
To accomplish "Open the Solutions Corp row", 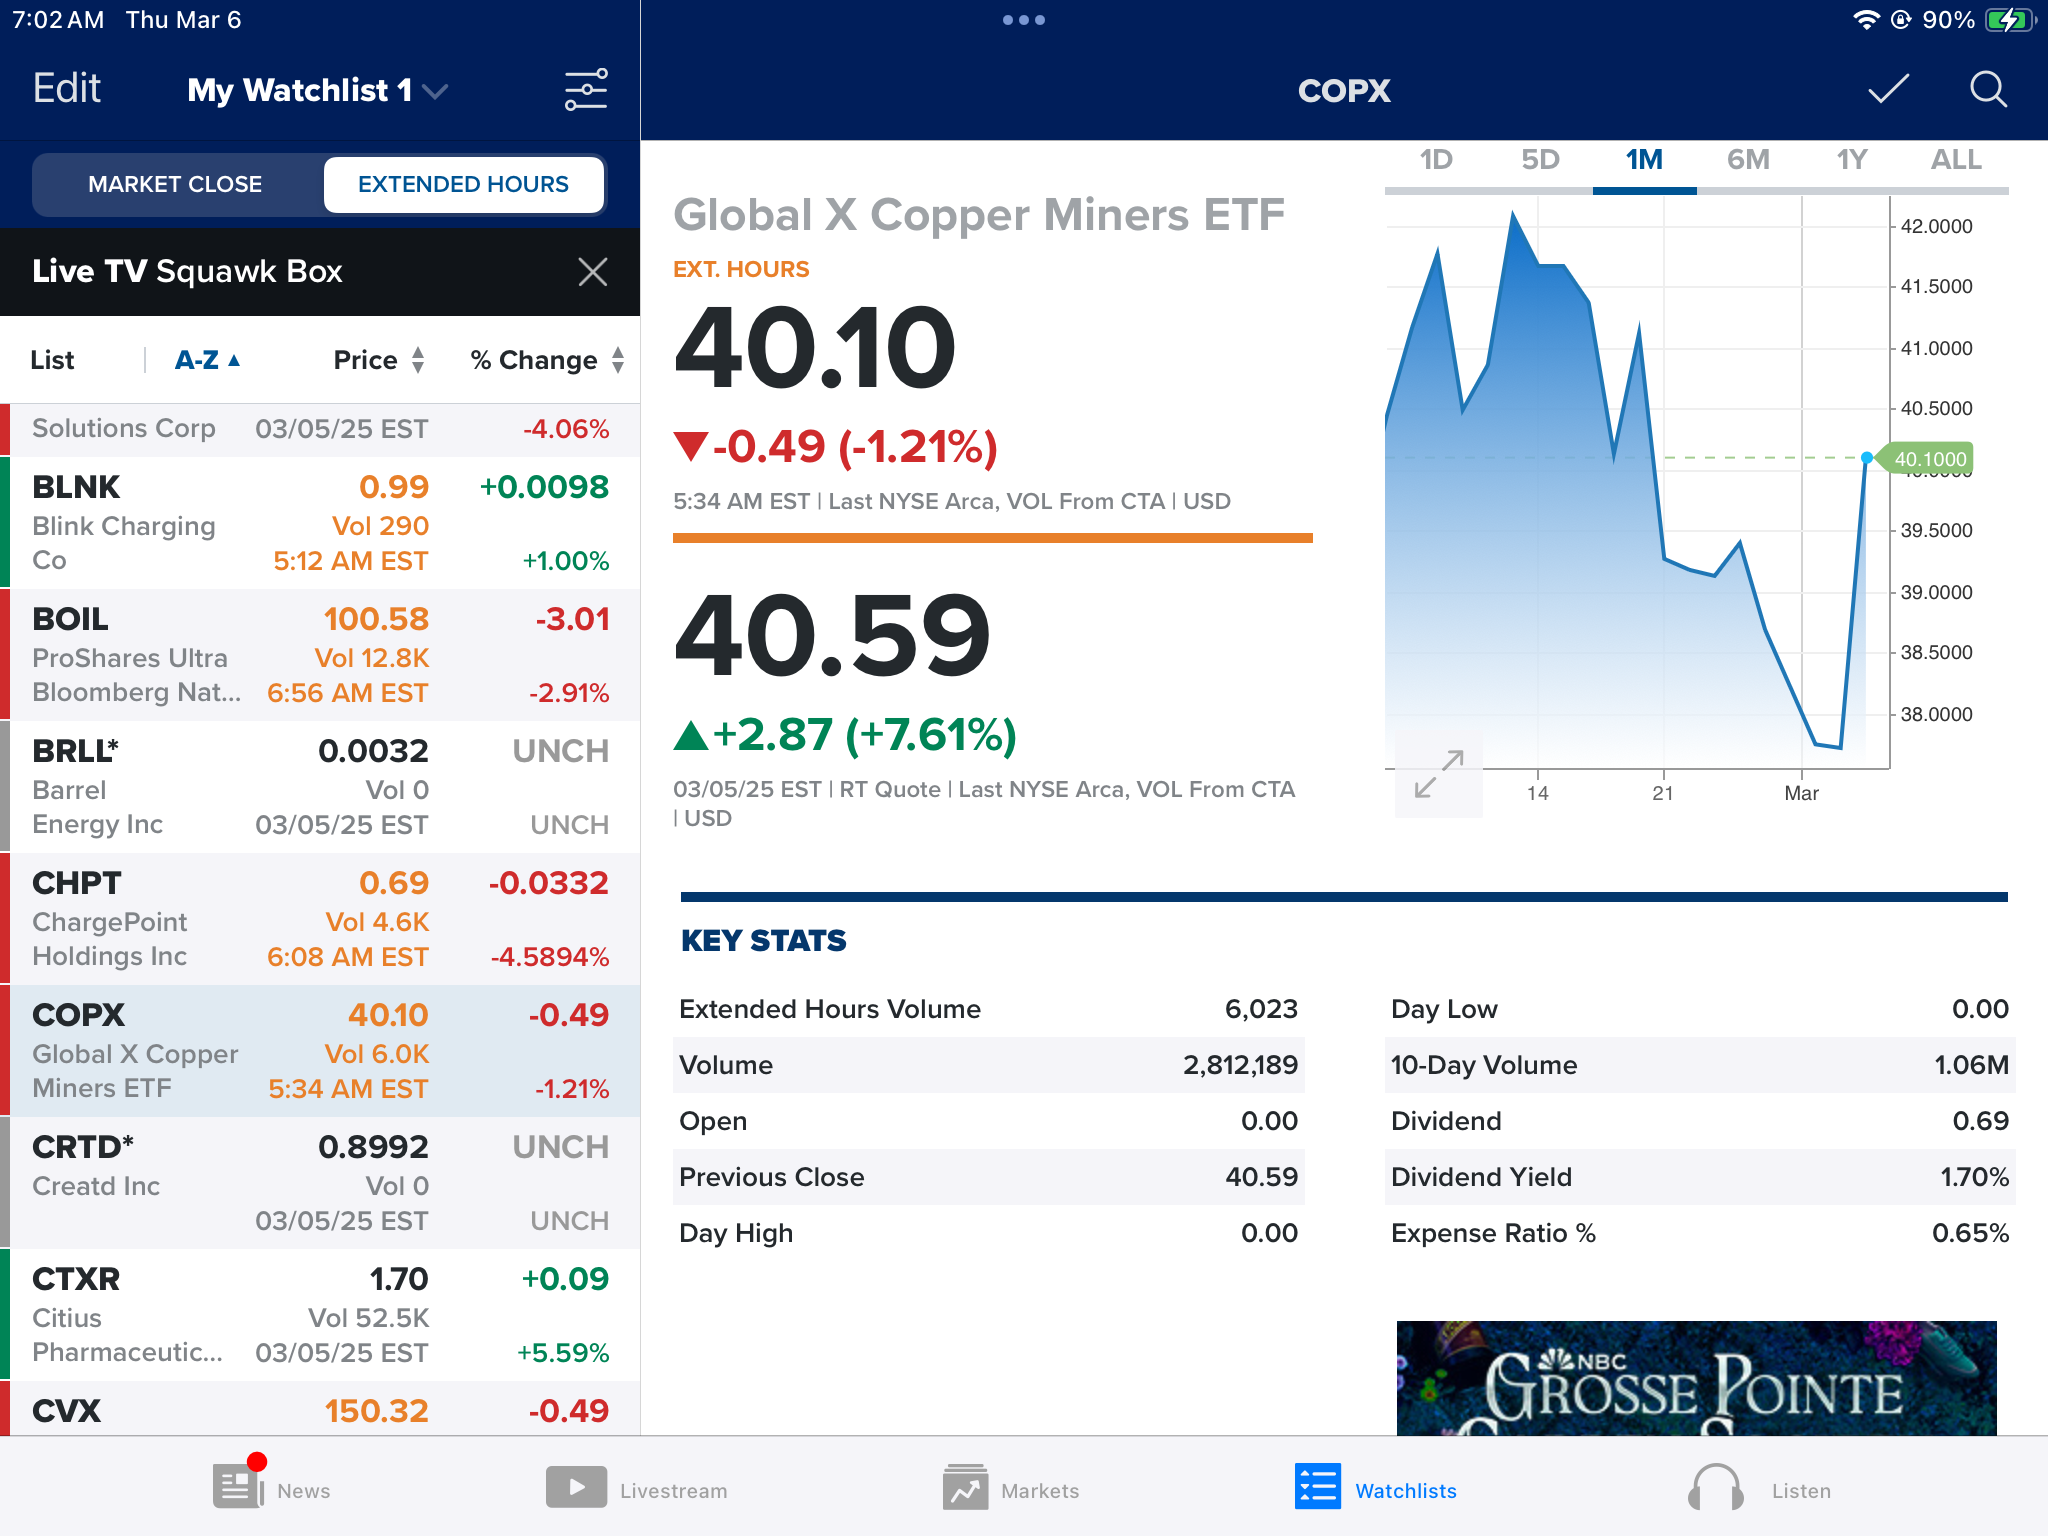I will pyautogui.click(x=320, y=430).
